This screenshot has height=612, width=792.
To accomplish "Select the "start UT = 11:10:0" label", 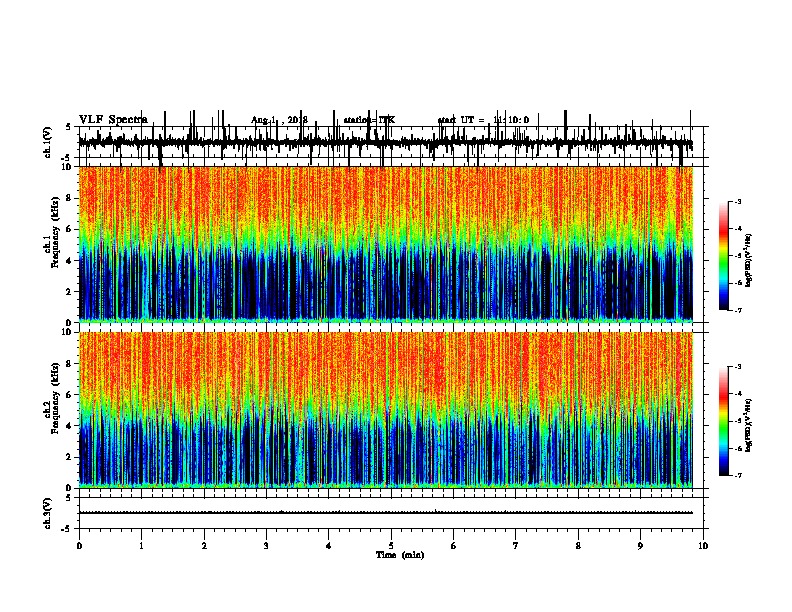I will pos(483,120).
